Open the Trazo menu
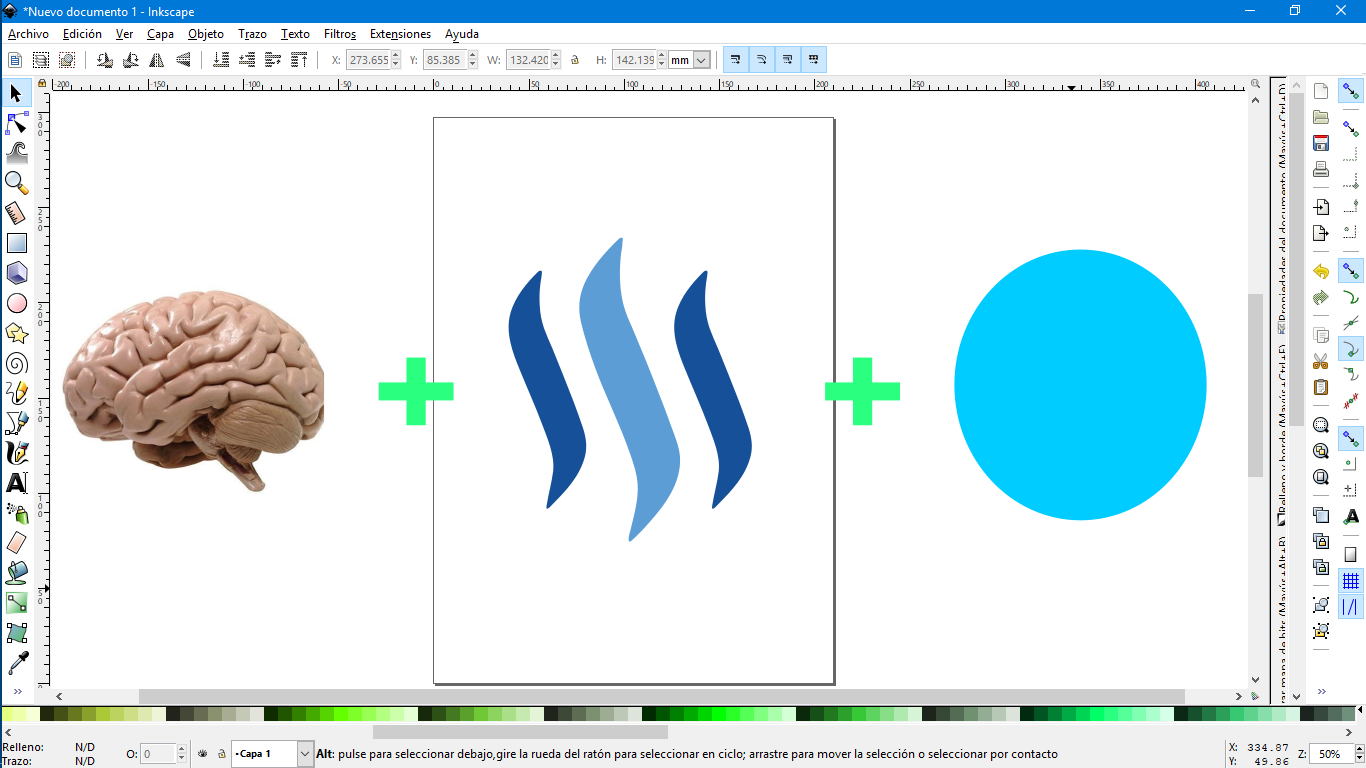The image size is (1366, 768). point(252,34)
